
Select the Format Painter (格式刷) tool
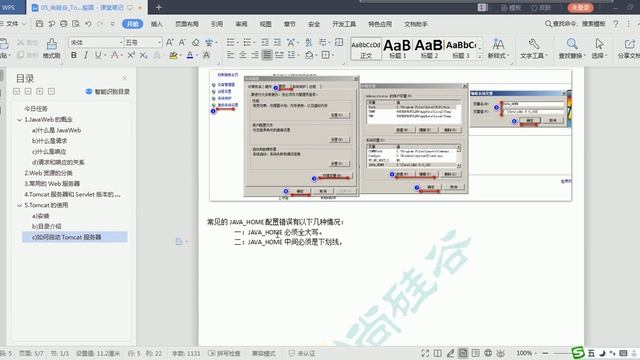click(x=51, y=48)
